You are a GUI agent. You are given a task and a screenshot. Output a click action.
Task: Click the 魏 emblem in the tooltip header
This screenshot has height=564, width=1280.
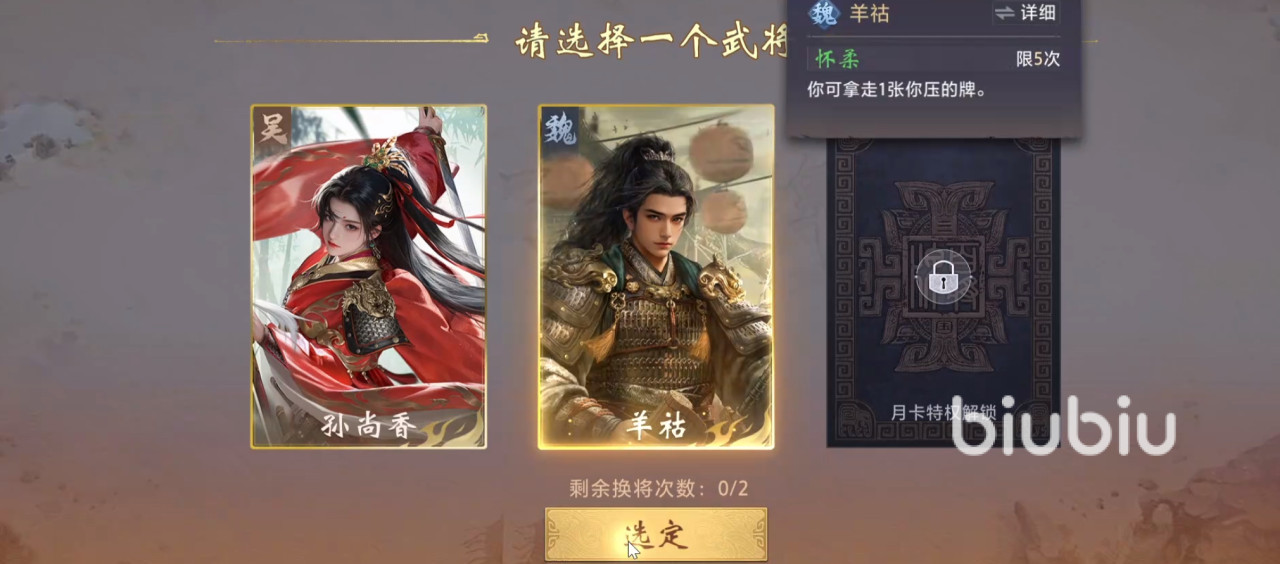[x=825, y=14]
